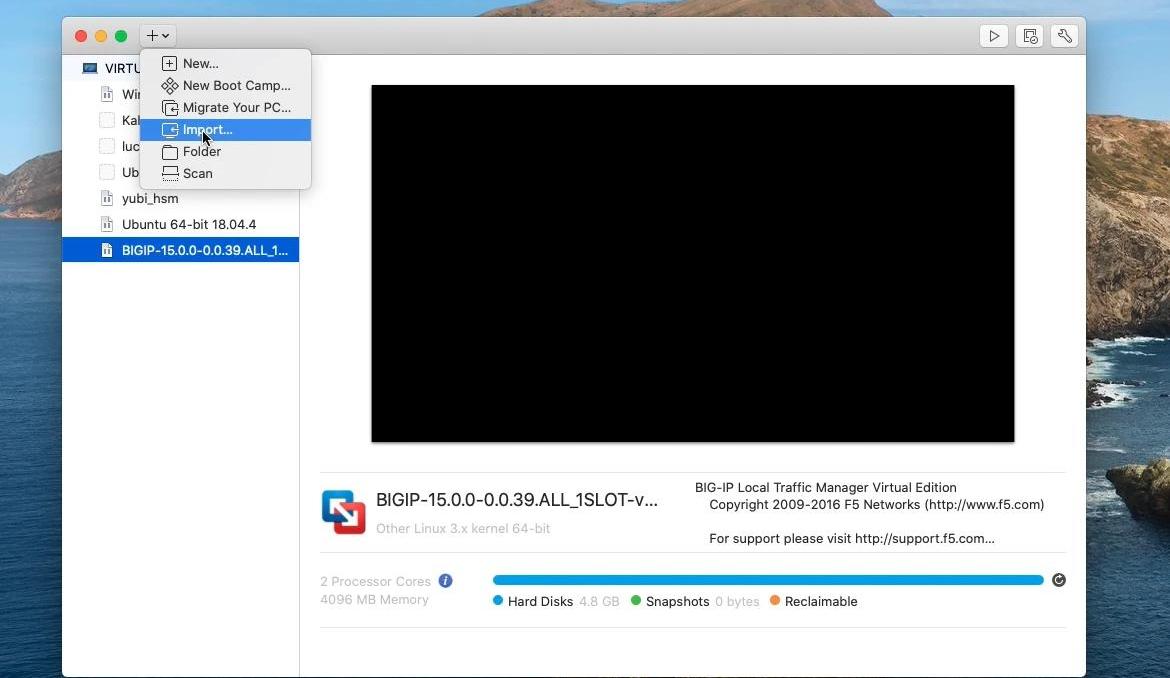1170x678 pixels.
Task: Start the virtual machine with play button
Action: pyautogui.click(x=994, y=36)
